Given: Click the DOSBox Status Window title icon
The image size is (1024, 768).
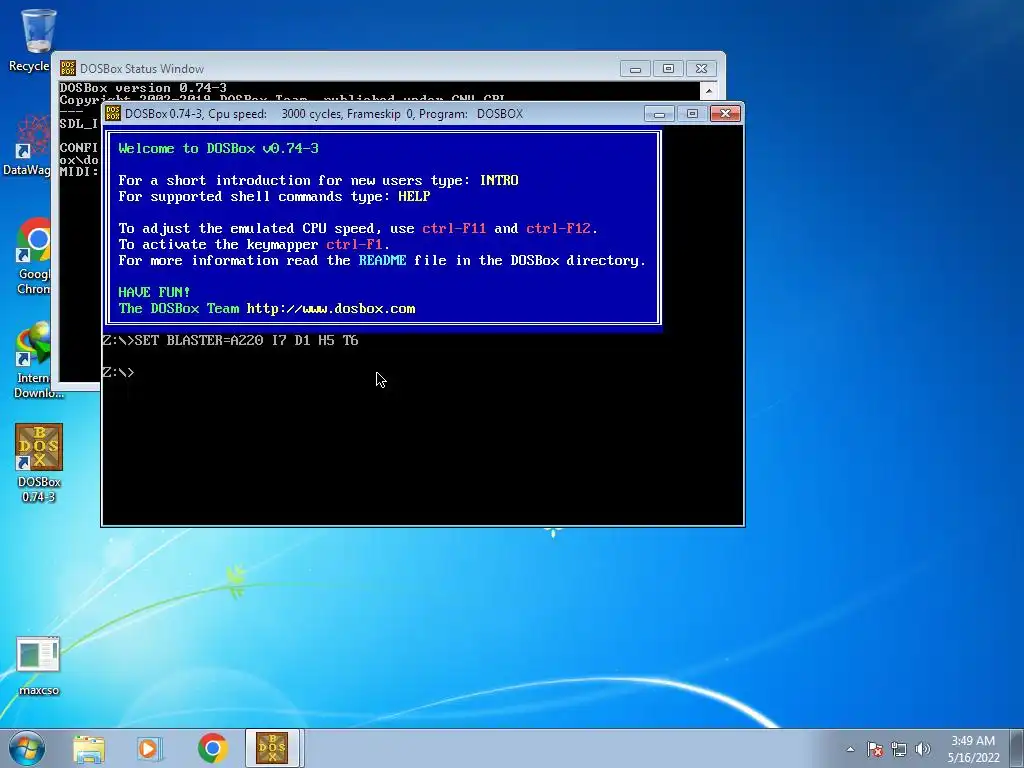Looking at the screenshot, I should 67,68.
